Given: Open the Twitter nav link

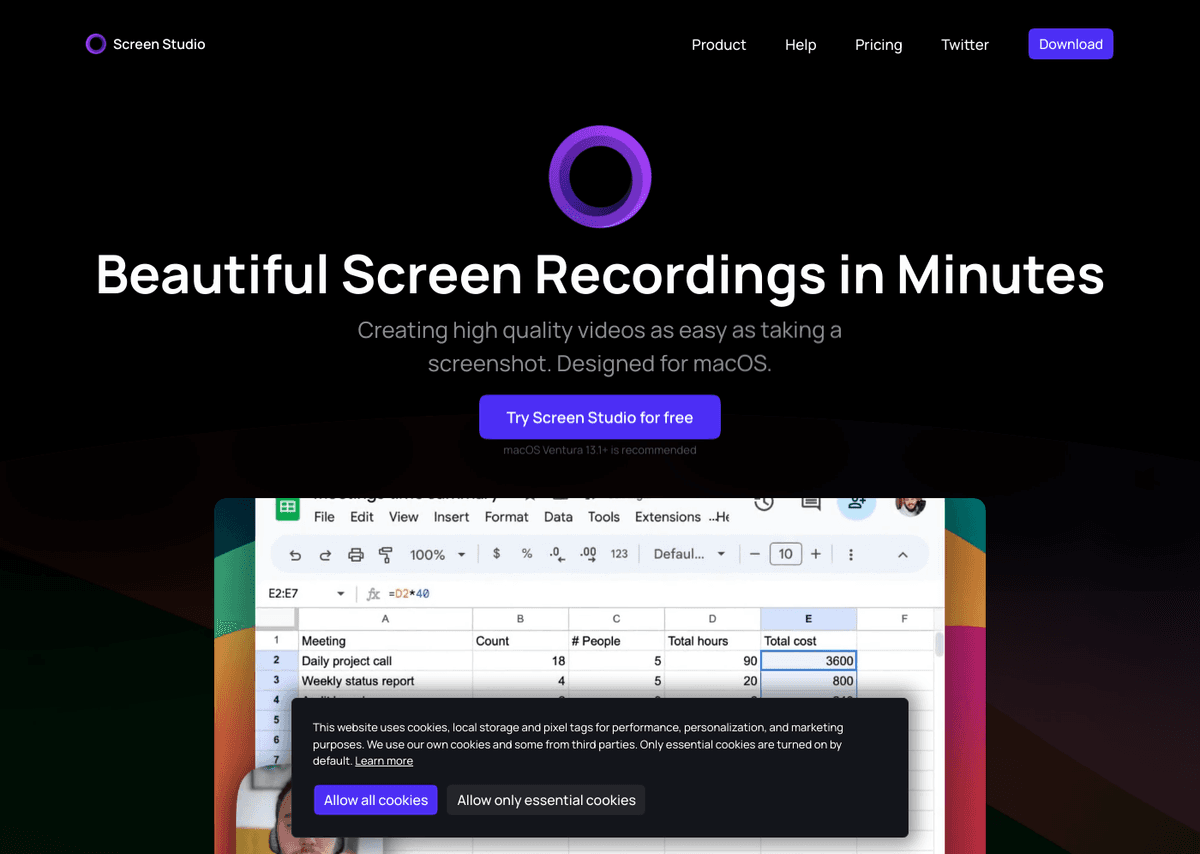Looking at the screenshot, I should [965, 45].
